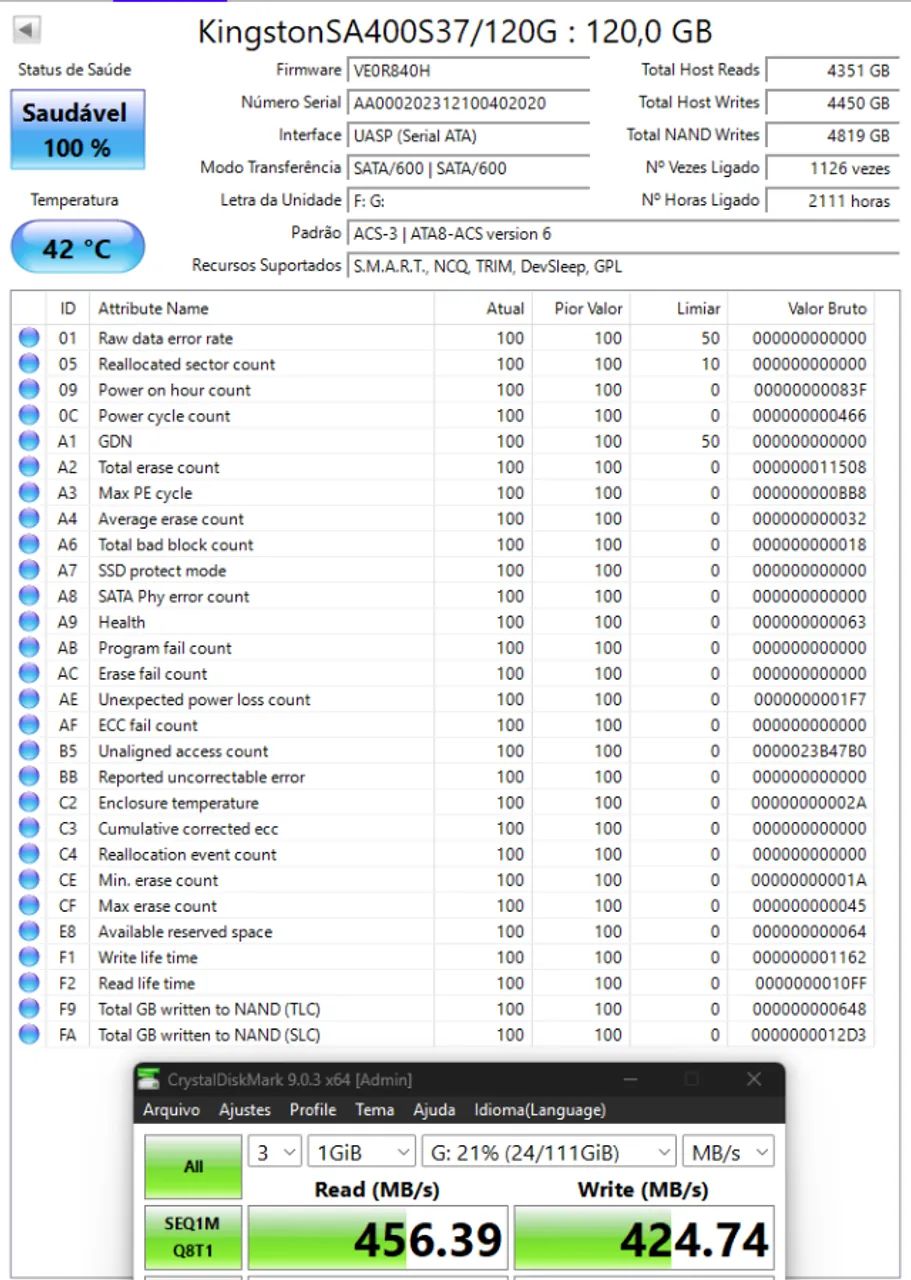Click read speed result 456.39

tap(378, 1239)
